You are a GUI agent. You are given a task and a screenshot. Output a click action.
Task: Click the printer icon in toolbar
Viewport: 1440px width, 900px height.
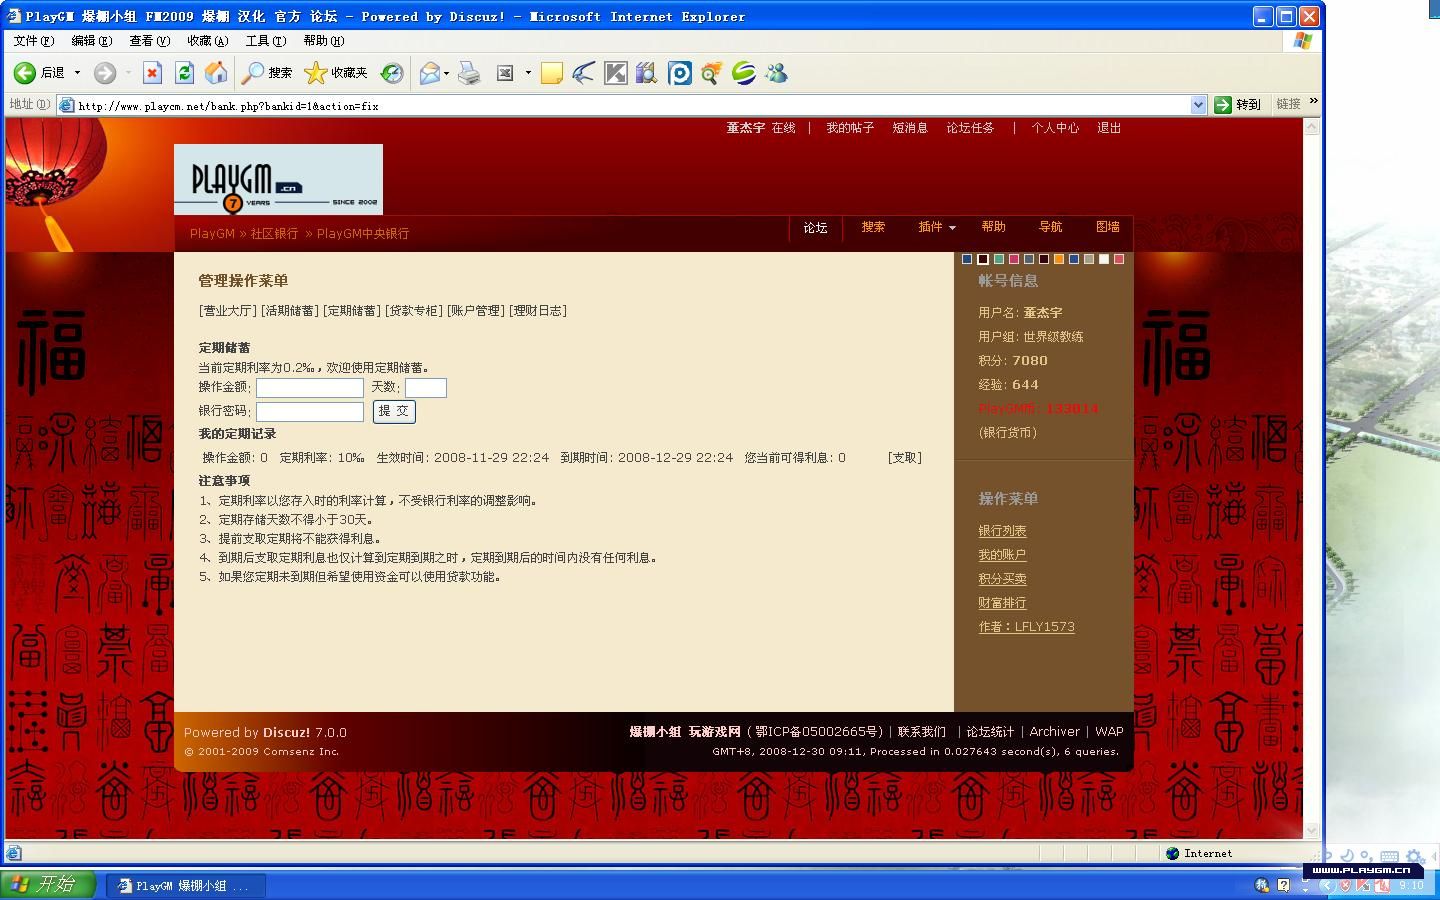click(469, 73)
